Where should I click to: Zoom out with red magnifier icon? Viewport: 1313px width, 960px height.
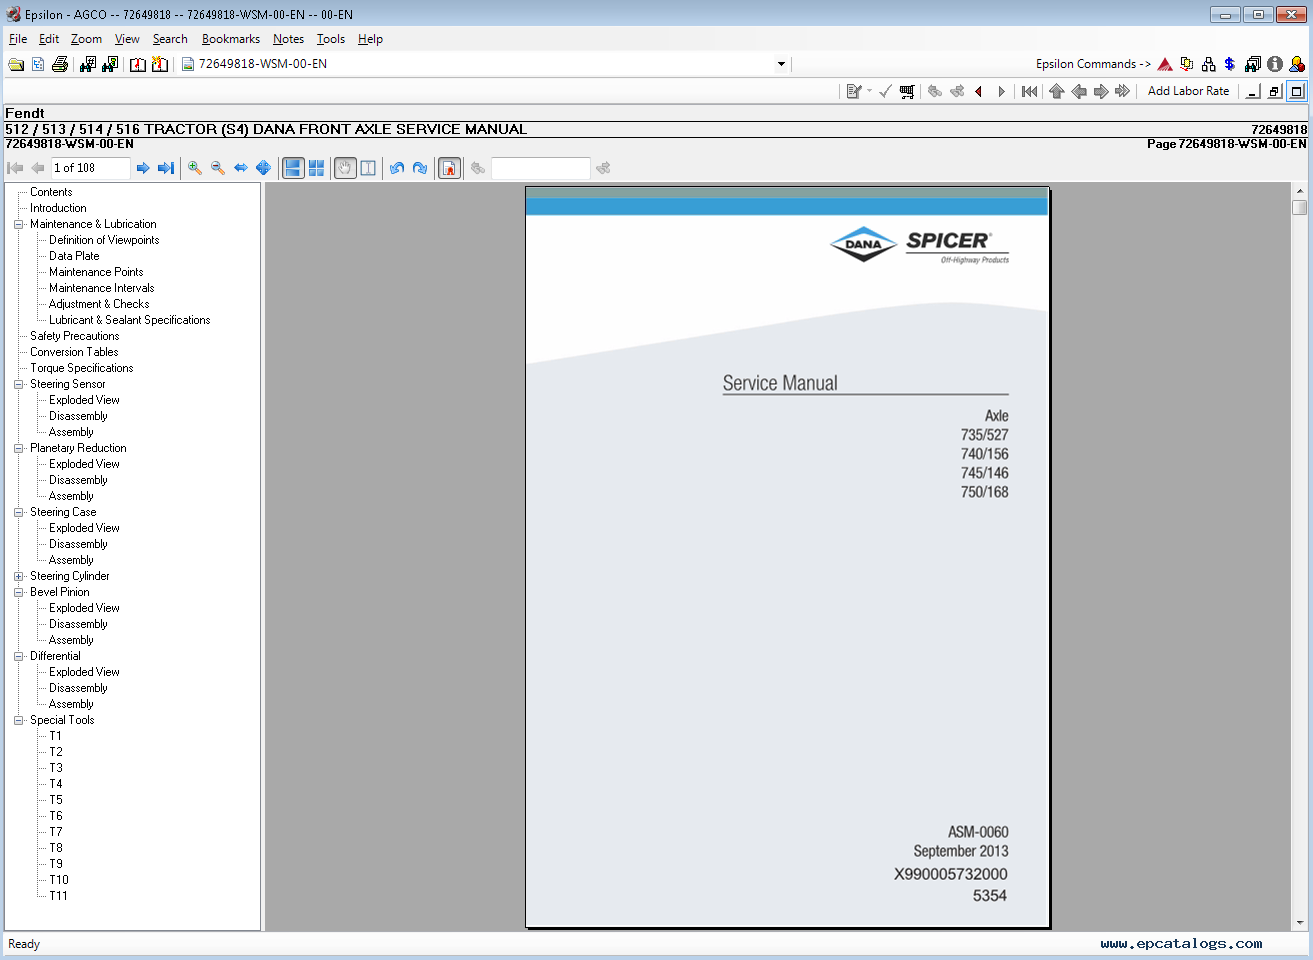[x=218, y=168]
